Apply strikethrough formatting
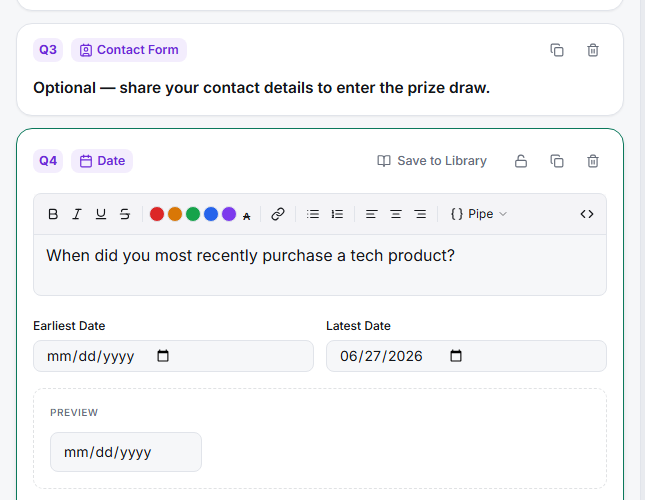Screen dimensions: 645x500 point(125,214)
